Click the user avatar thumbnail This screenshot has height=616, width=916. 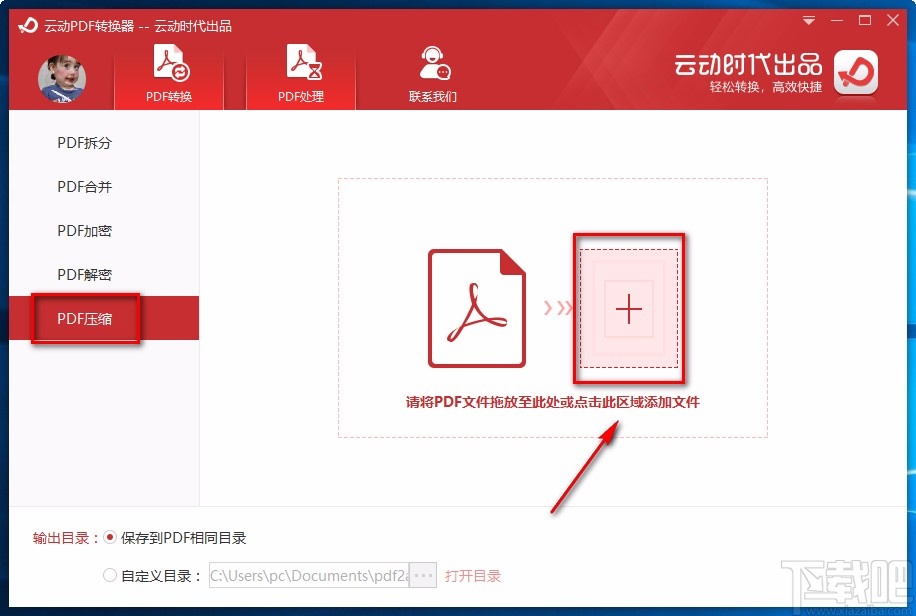[x=62, y=75]
